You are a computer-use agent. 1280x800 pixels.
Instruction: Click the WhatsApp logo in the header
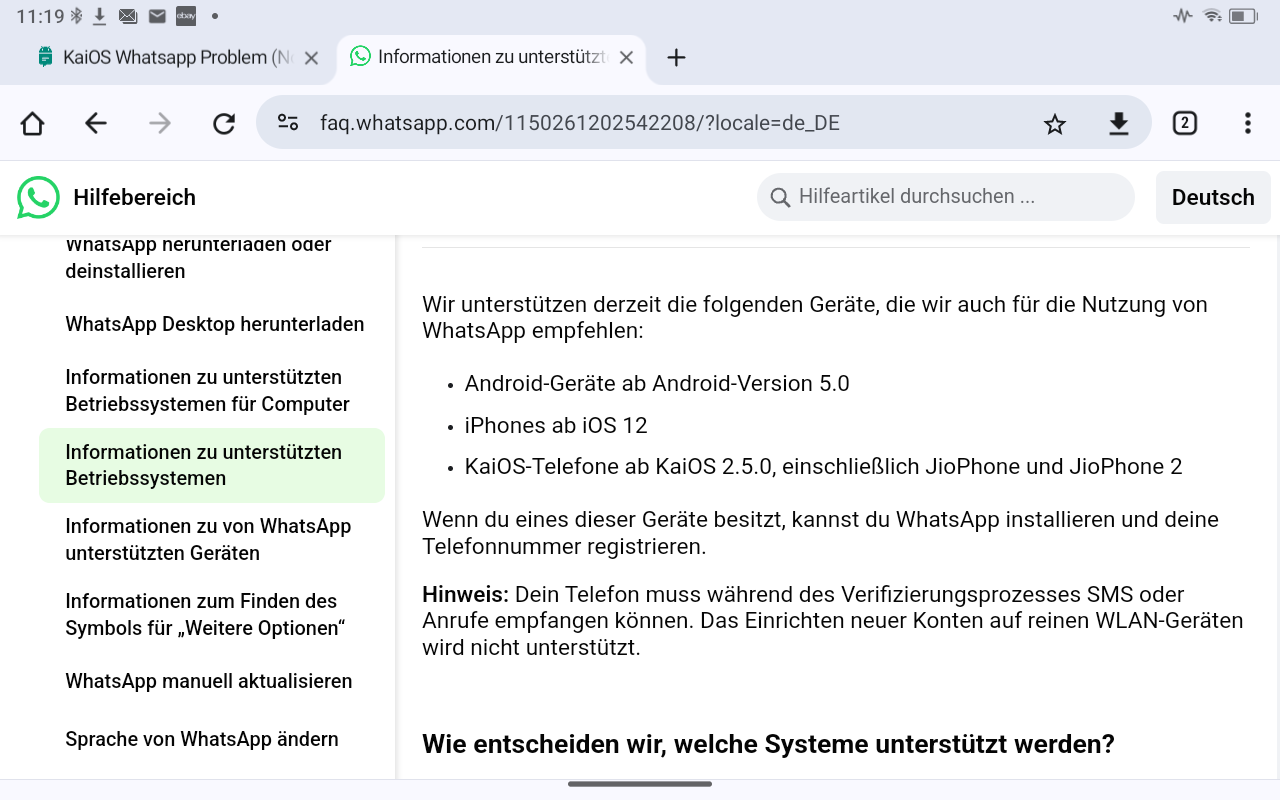pos(38,198)
